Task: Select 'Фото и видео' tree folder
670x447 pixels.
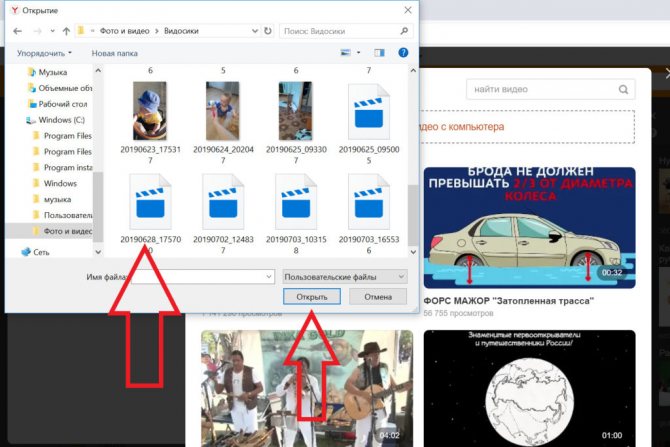Action: click(62, 231)
